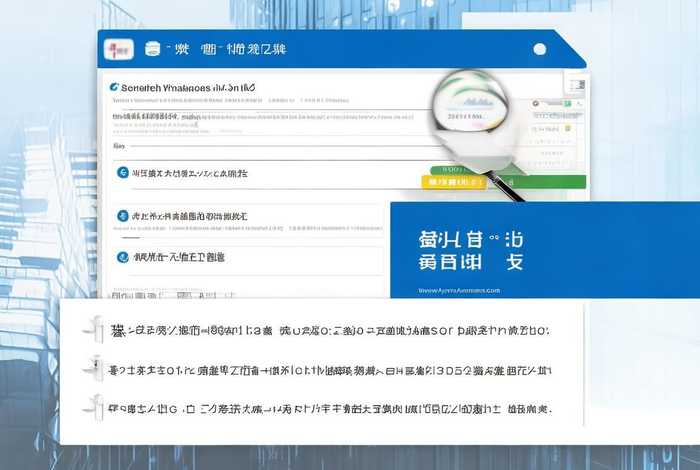
Task: Select the blue round icon of second list row
Action: point(123,216)
